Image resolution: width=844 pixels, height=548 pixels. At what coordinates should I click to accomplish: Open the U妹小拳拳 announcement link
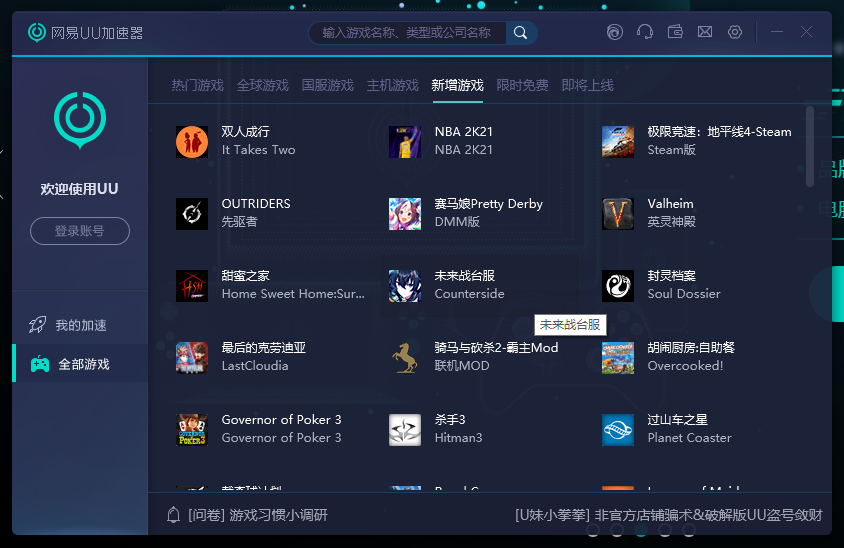pyautogui.click(x=669, y=515)
